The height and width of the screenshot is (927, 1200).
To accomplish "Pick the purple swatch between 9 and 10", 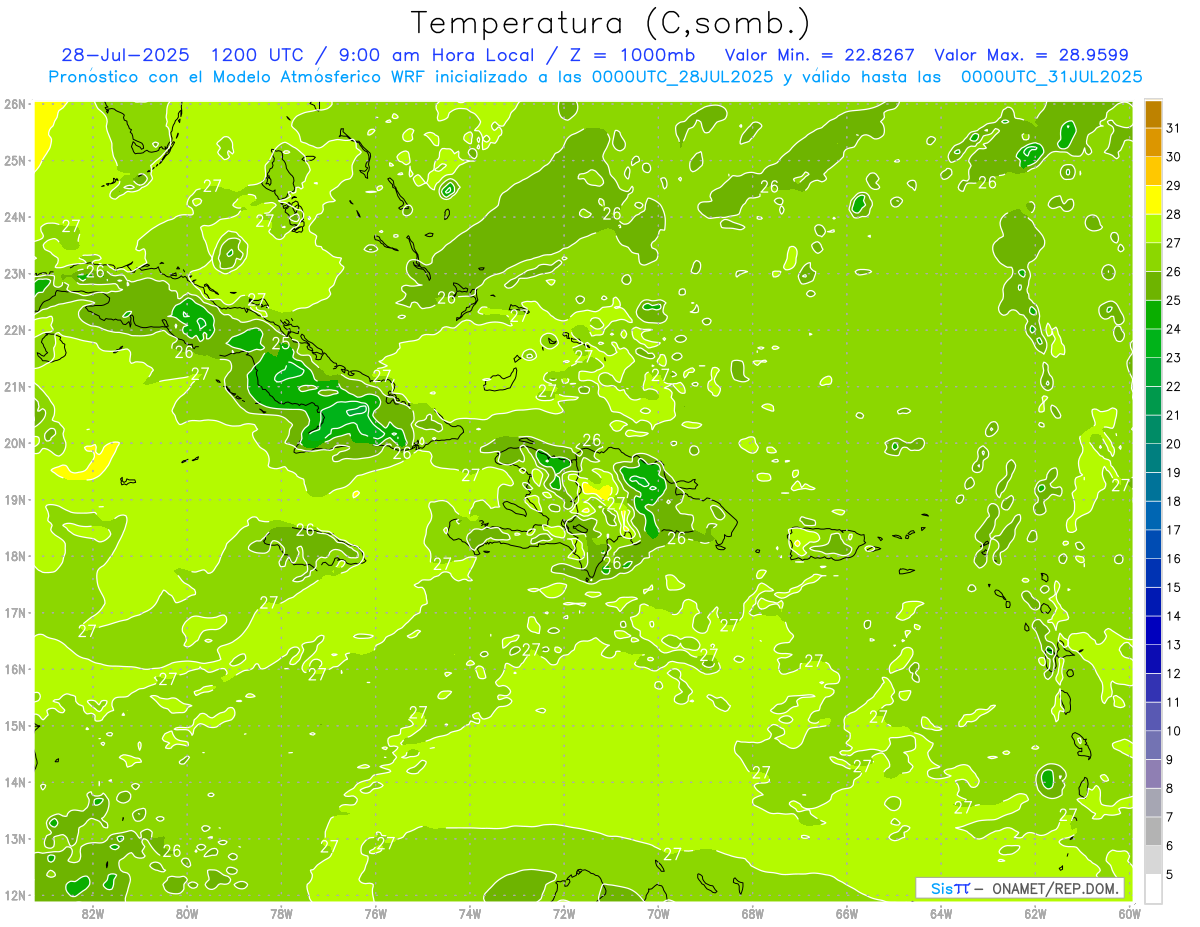I will pyautogui.click(x=1153, y=745).
